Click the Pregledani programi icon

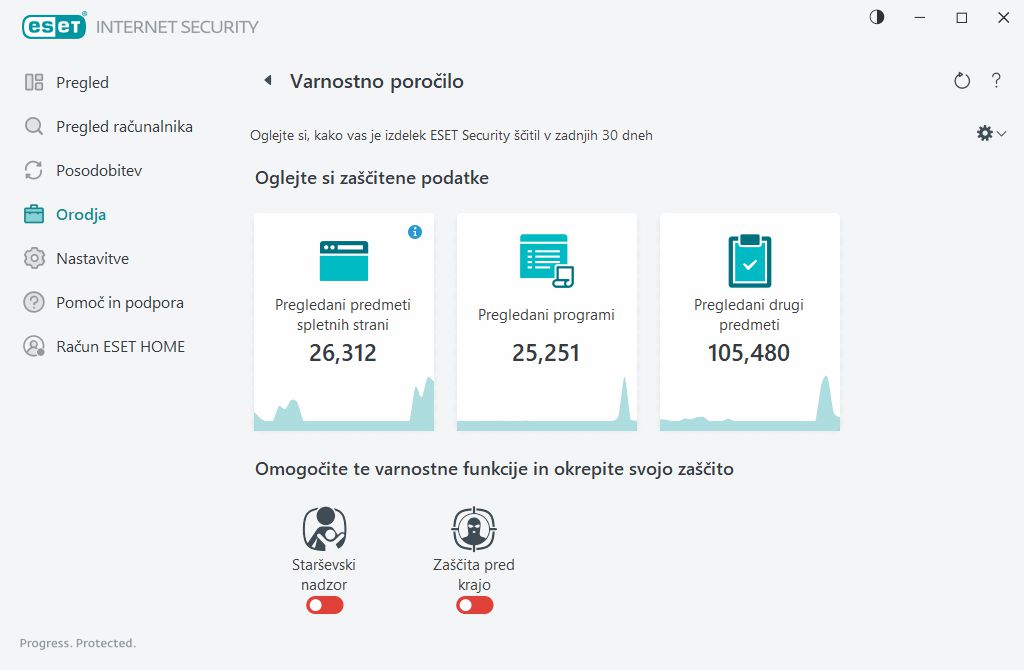click(x=546, y=260)
